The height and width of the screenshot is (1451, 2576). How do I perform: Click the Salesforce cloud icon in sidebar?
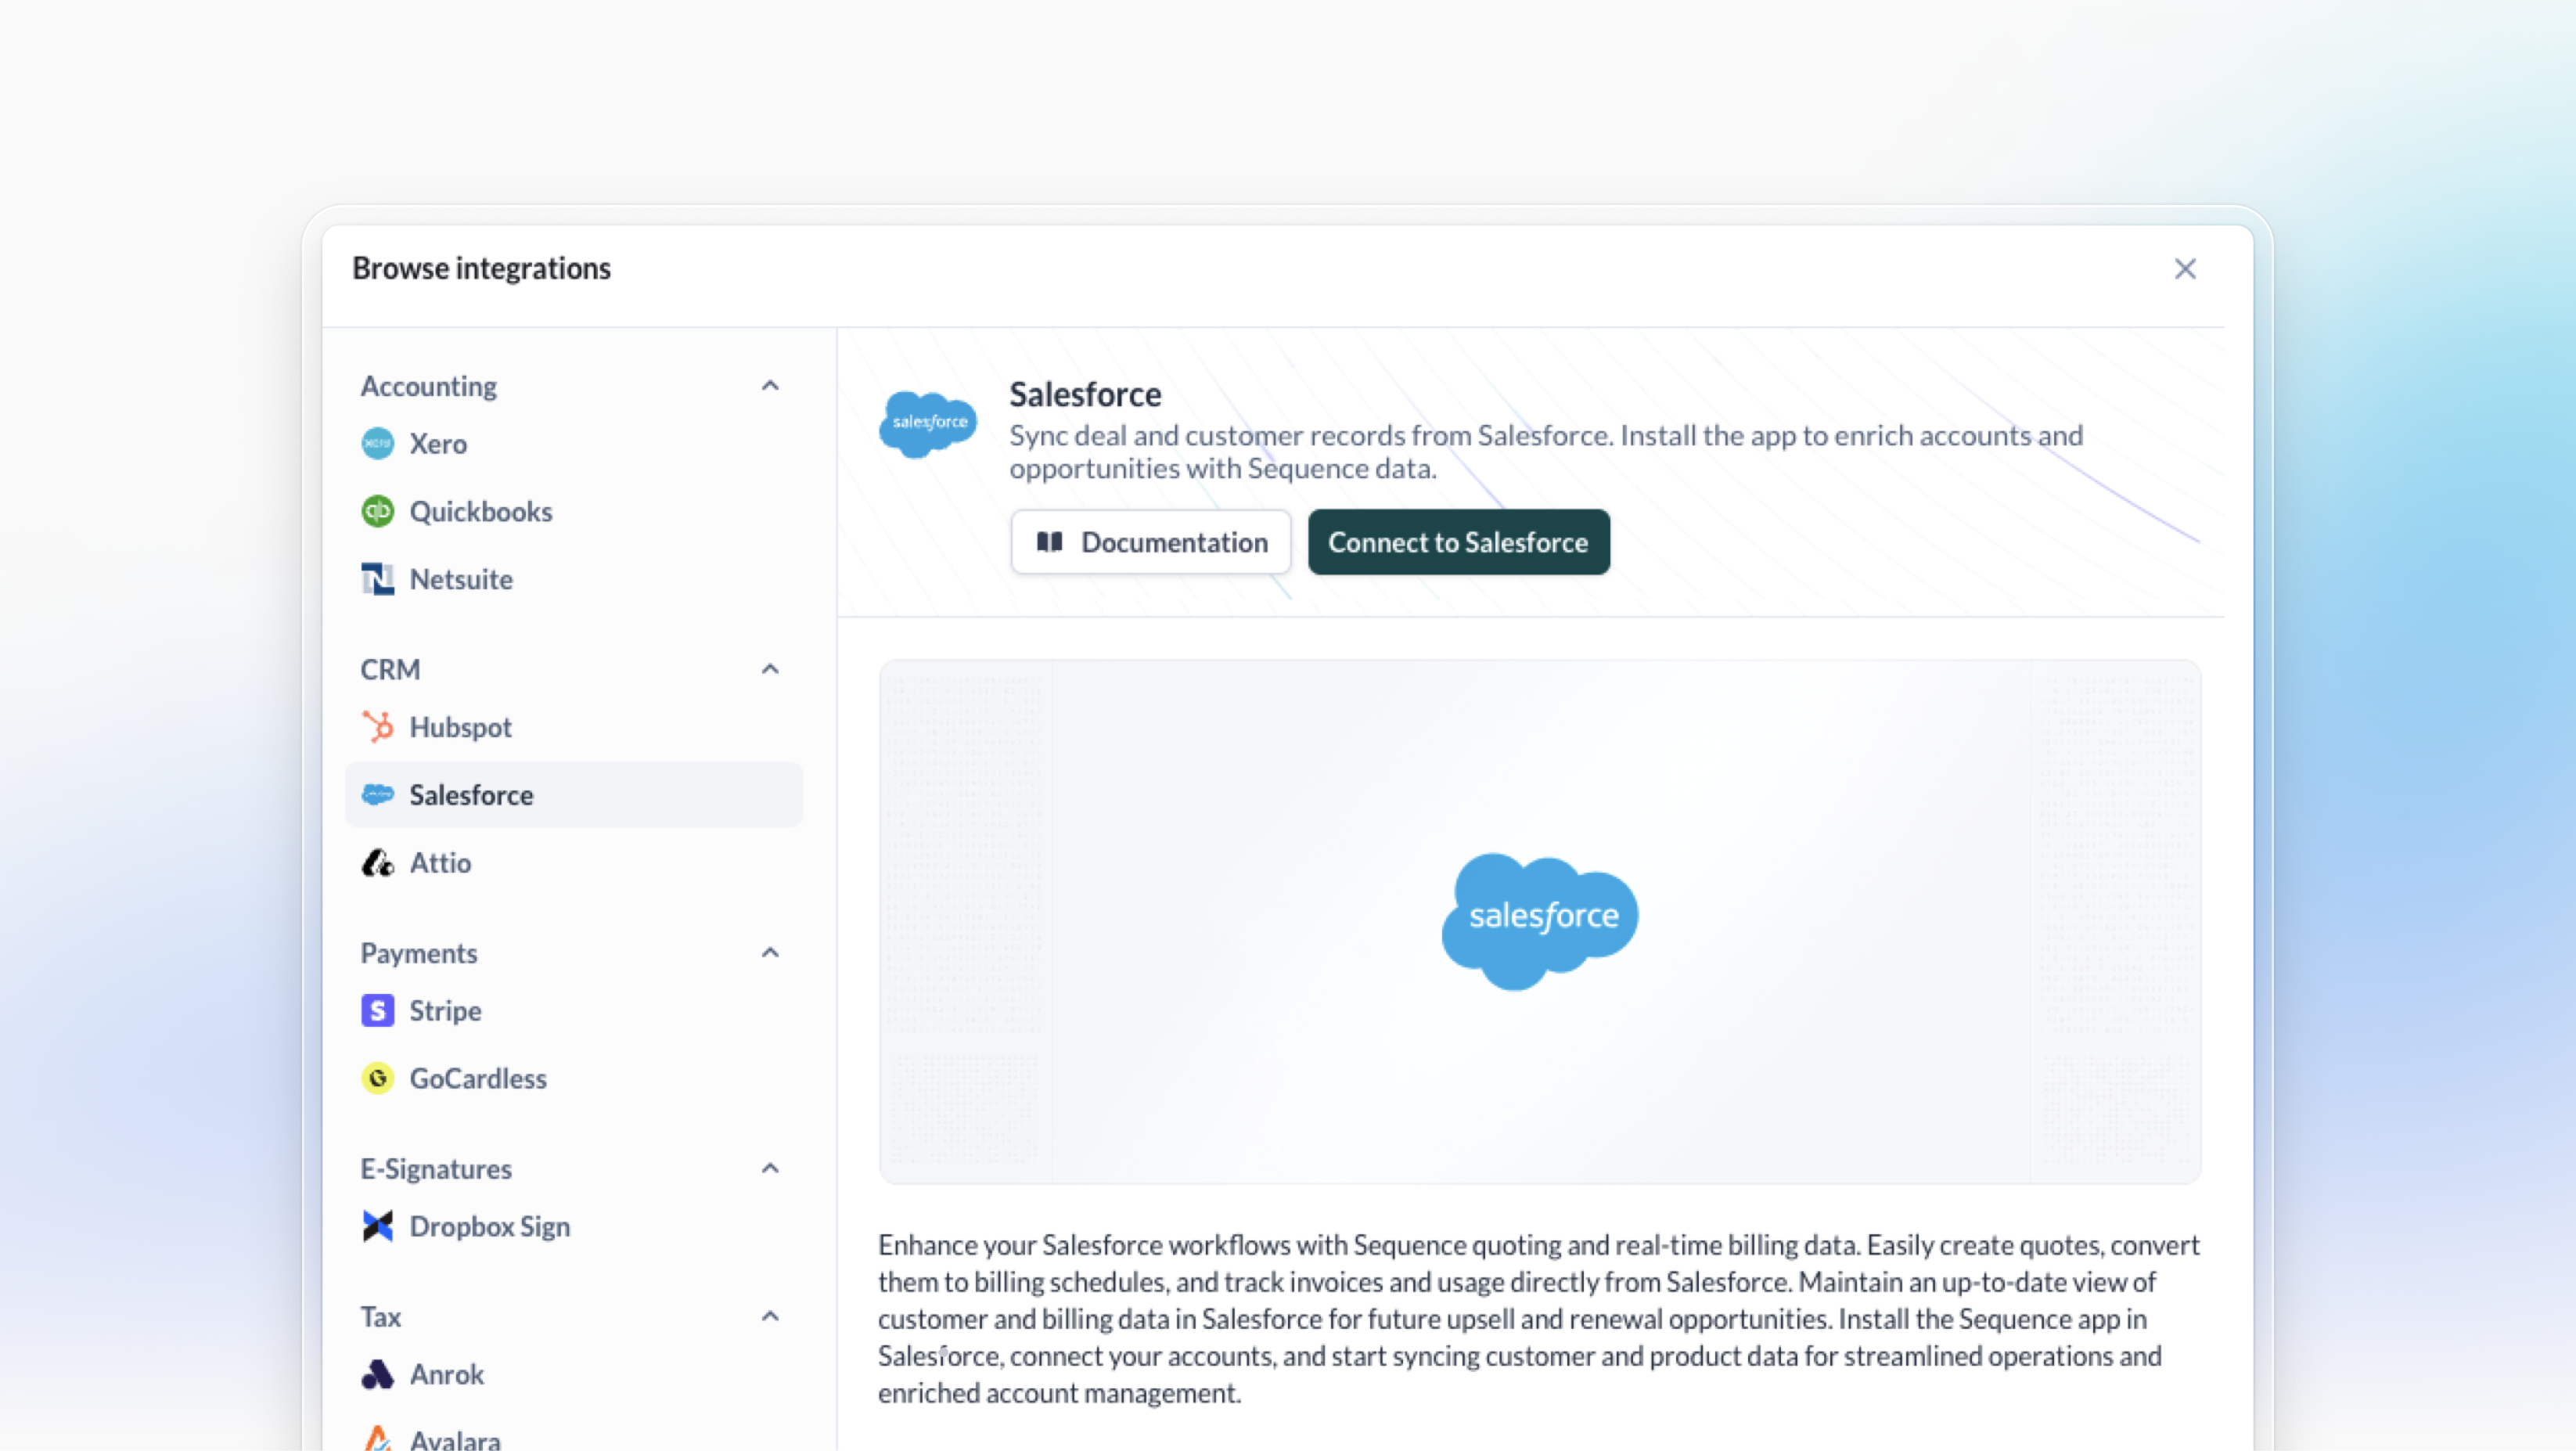(377, 794)
